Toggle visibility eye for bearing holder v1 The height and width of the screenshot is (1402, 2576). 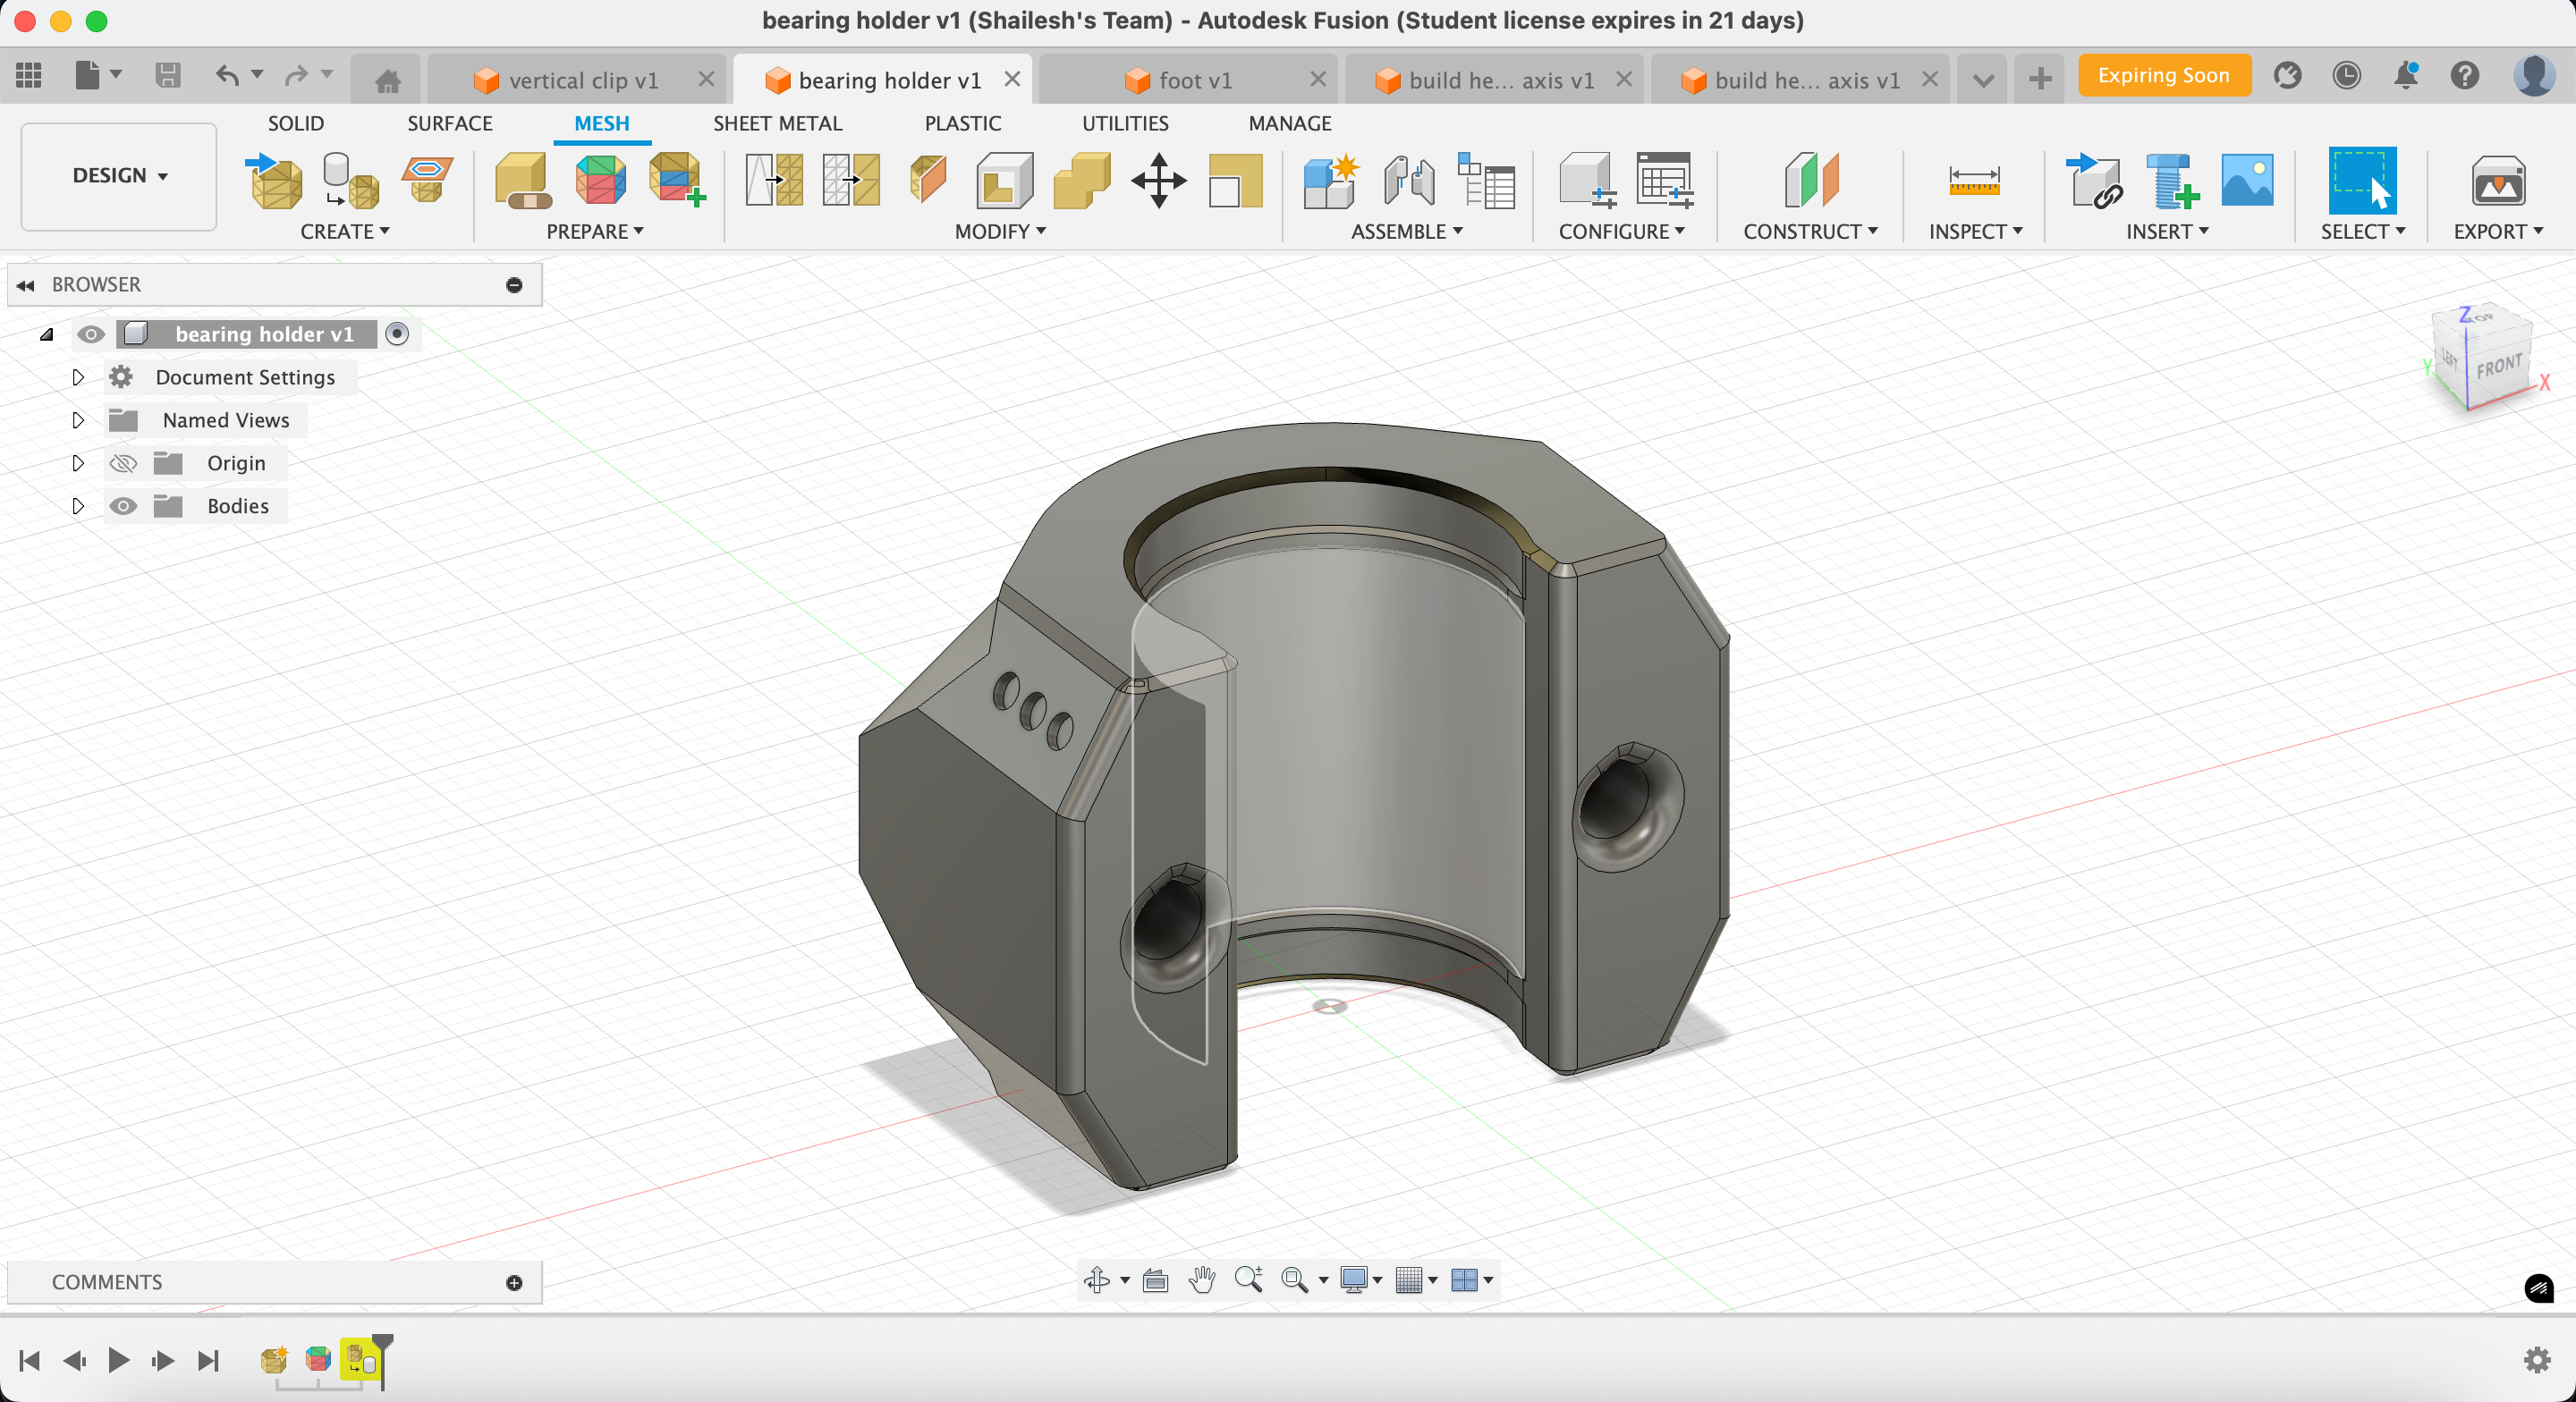tap(91, 334)
